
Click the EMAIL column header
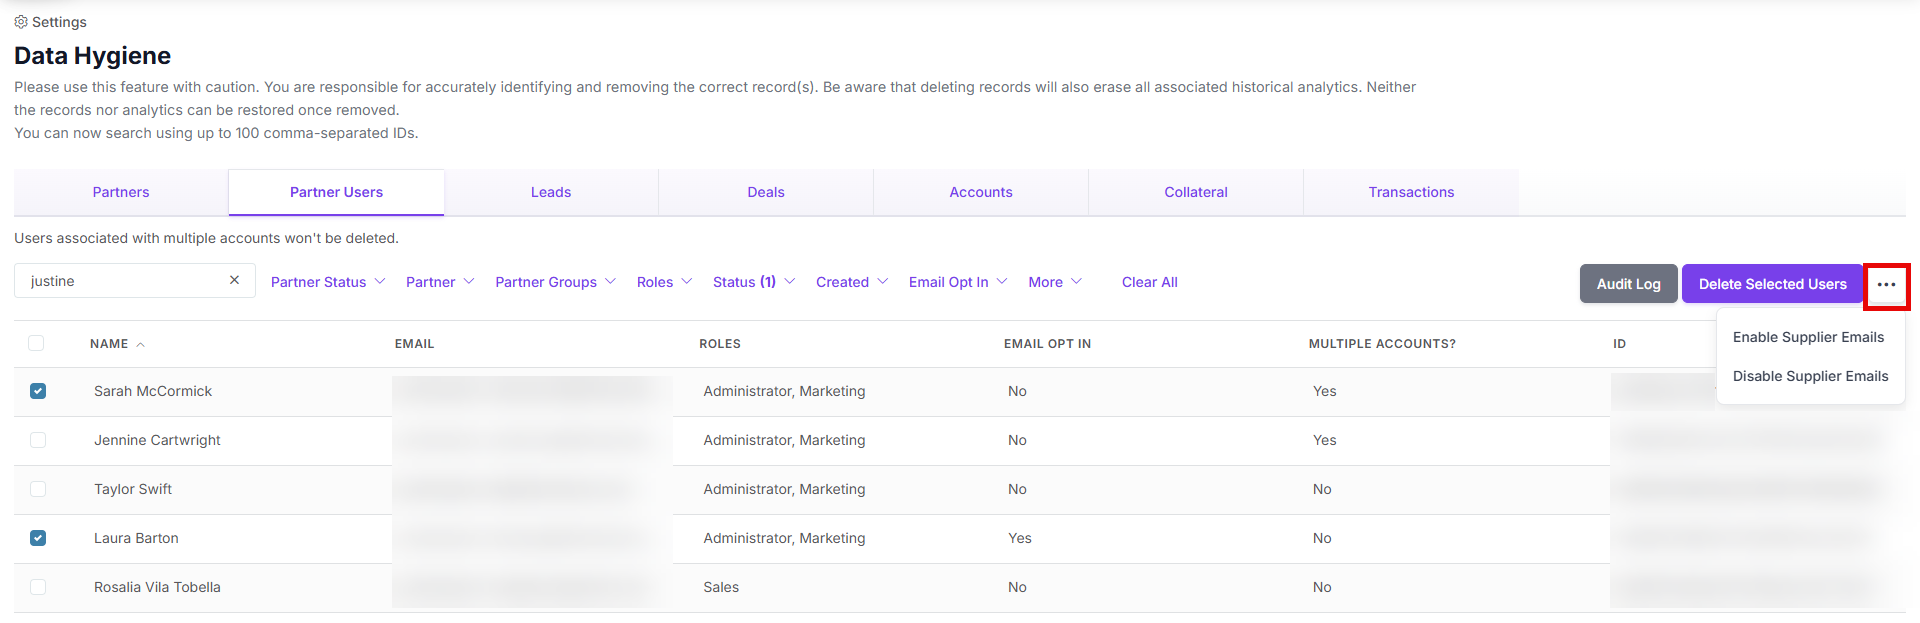414,344
